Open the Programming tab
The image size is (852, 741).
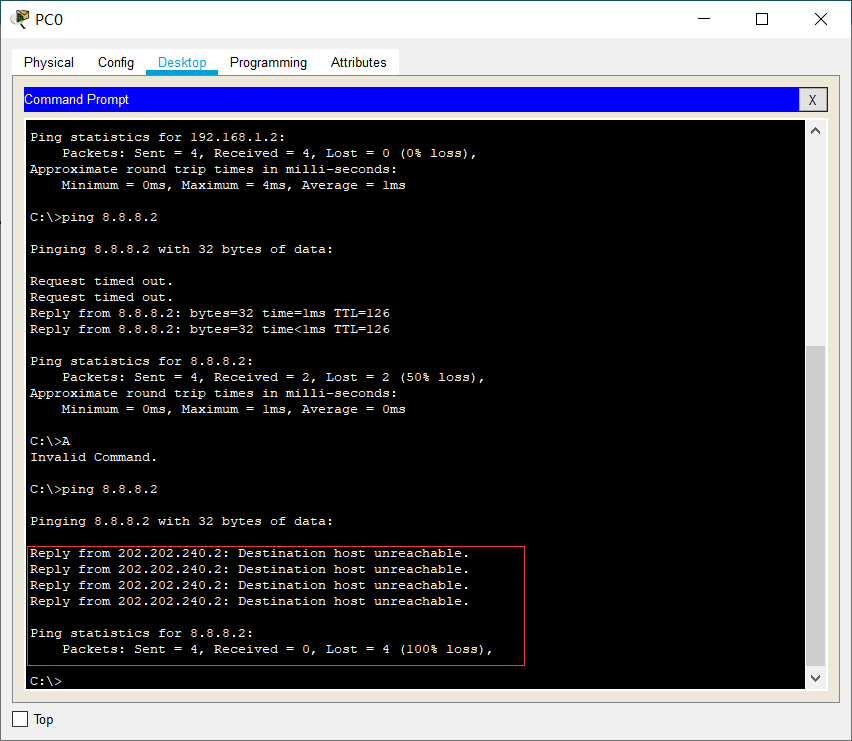pyautogui.click(x=268, y=62)
